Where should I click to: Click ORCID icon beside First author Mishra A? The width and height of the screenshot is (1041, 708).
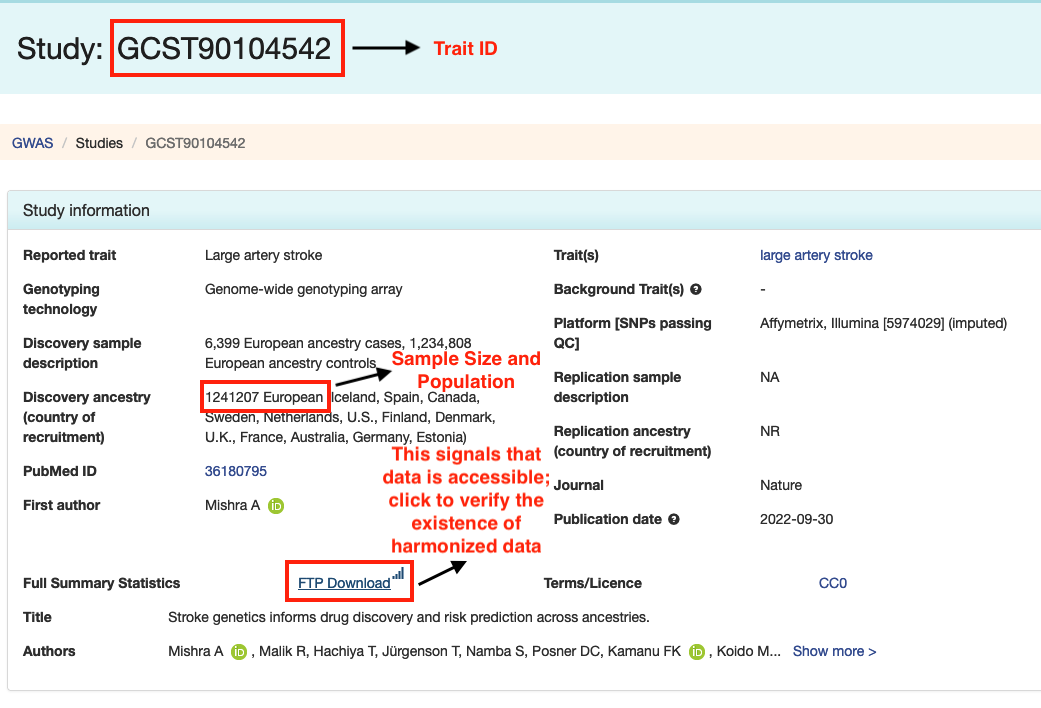click(276, 506)
